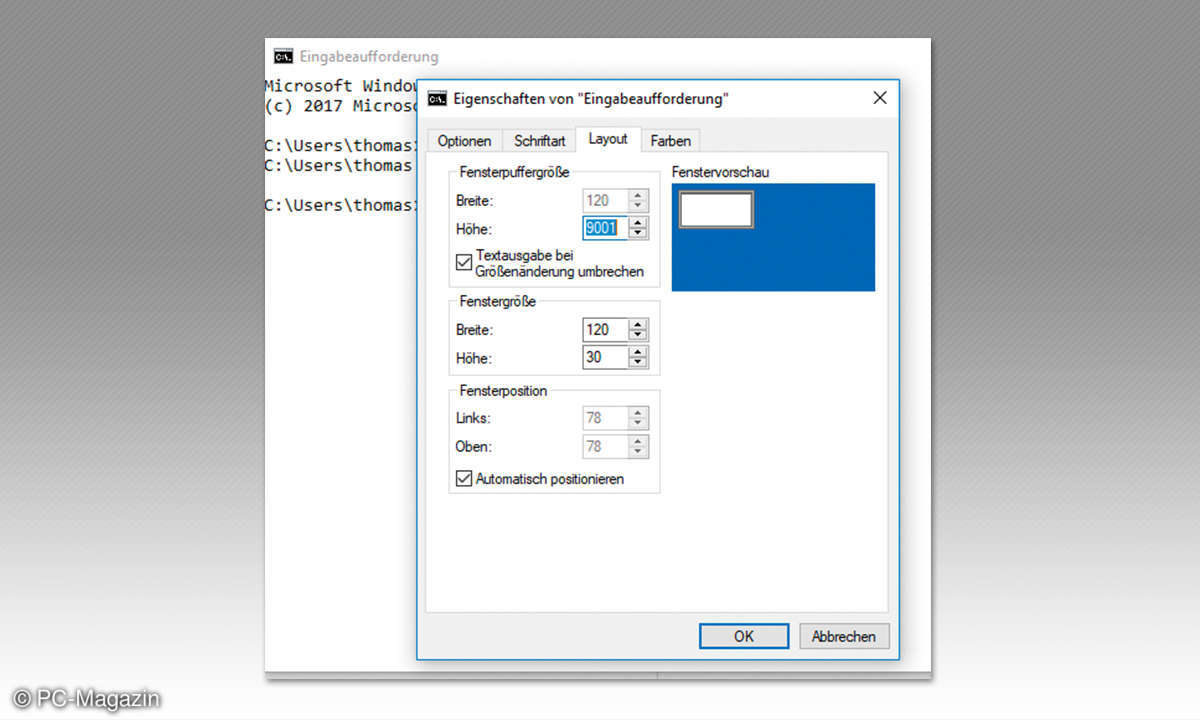
Task: Click the Fensterpuffergröße Höhe input field
Action: pyautogui.click(x=604, y=228)
